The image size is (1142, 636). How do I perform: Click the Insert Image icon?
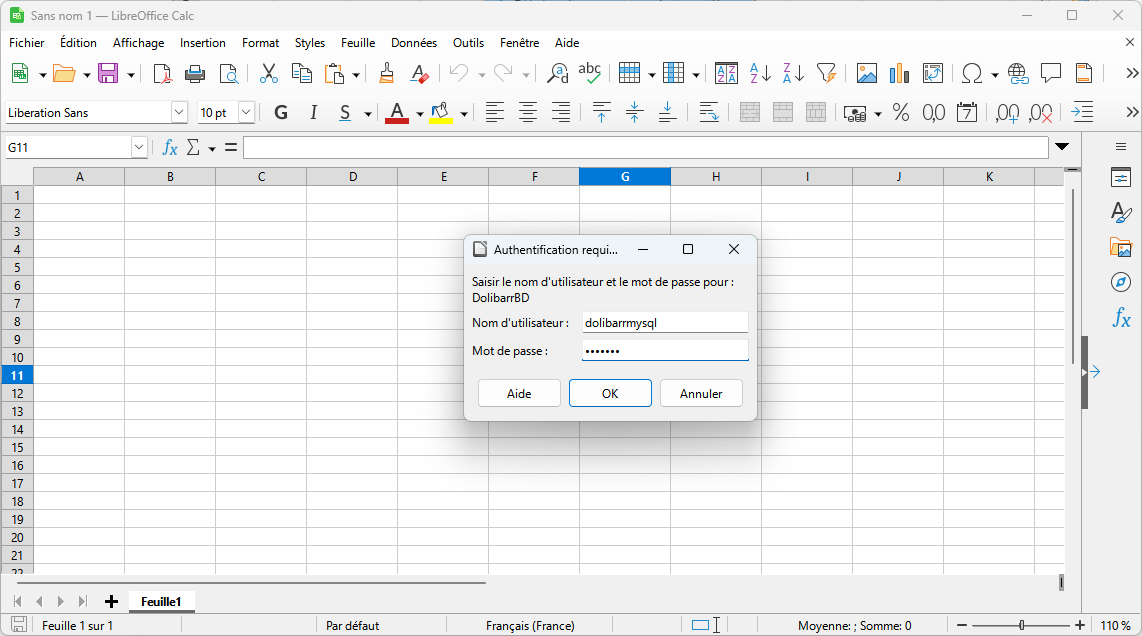pyautogui.click(x=866, y=73)
